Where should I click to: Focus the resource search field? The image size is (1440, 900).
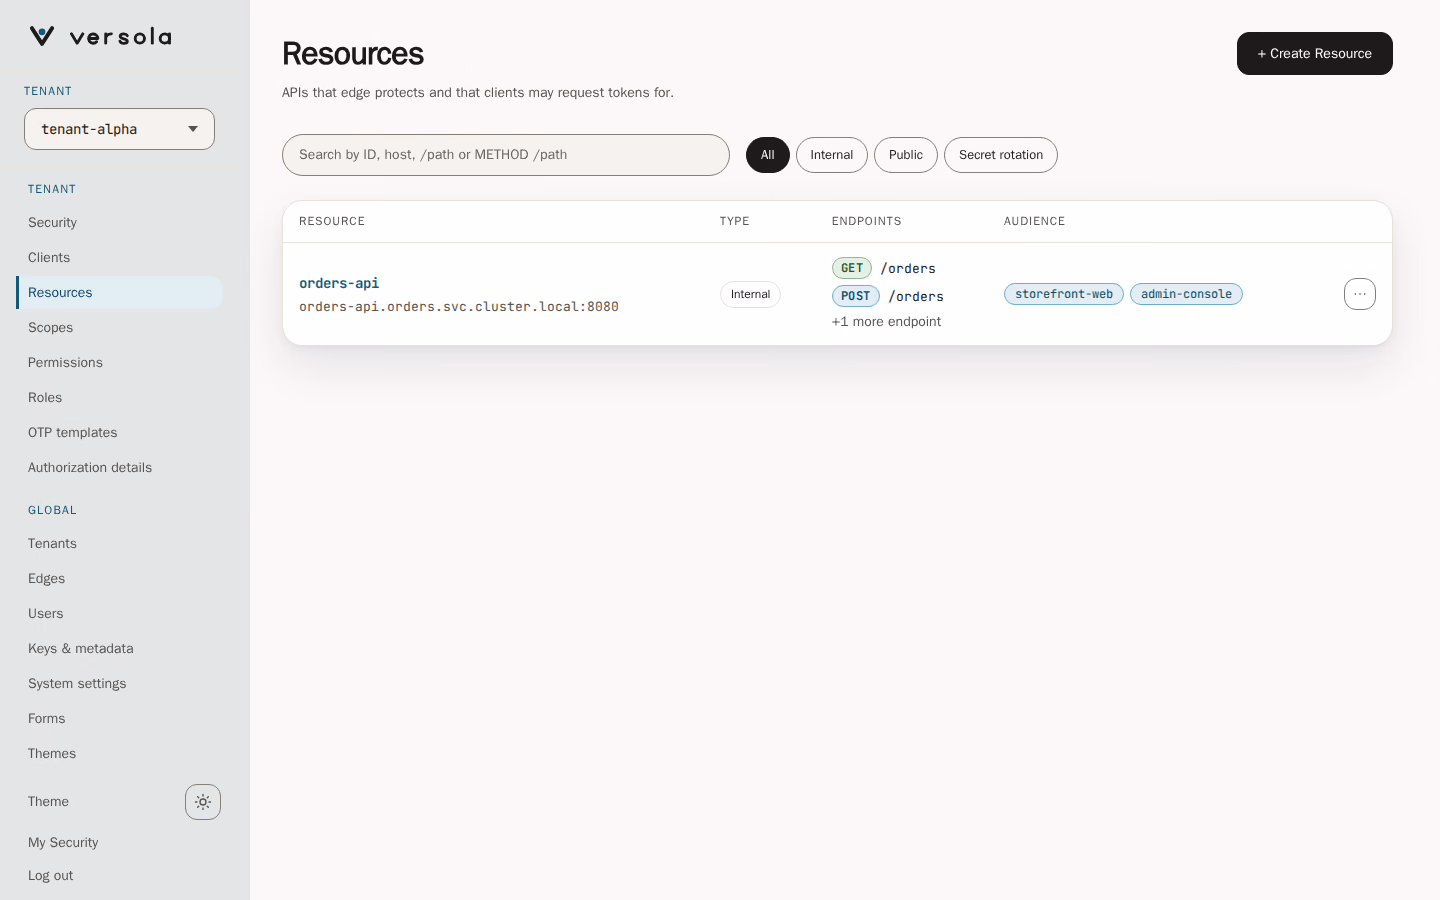pos(506,155)
